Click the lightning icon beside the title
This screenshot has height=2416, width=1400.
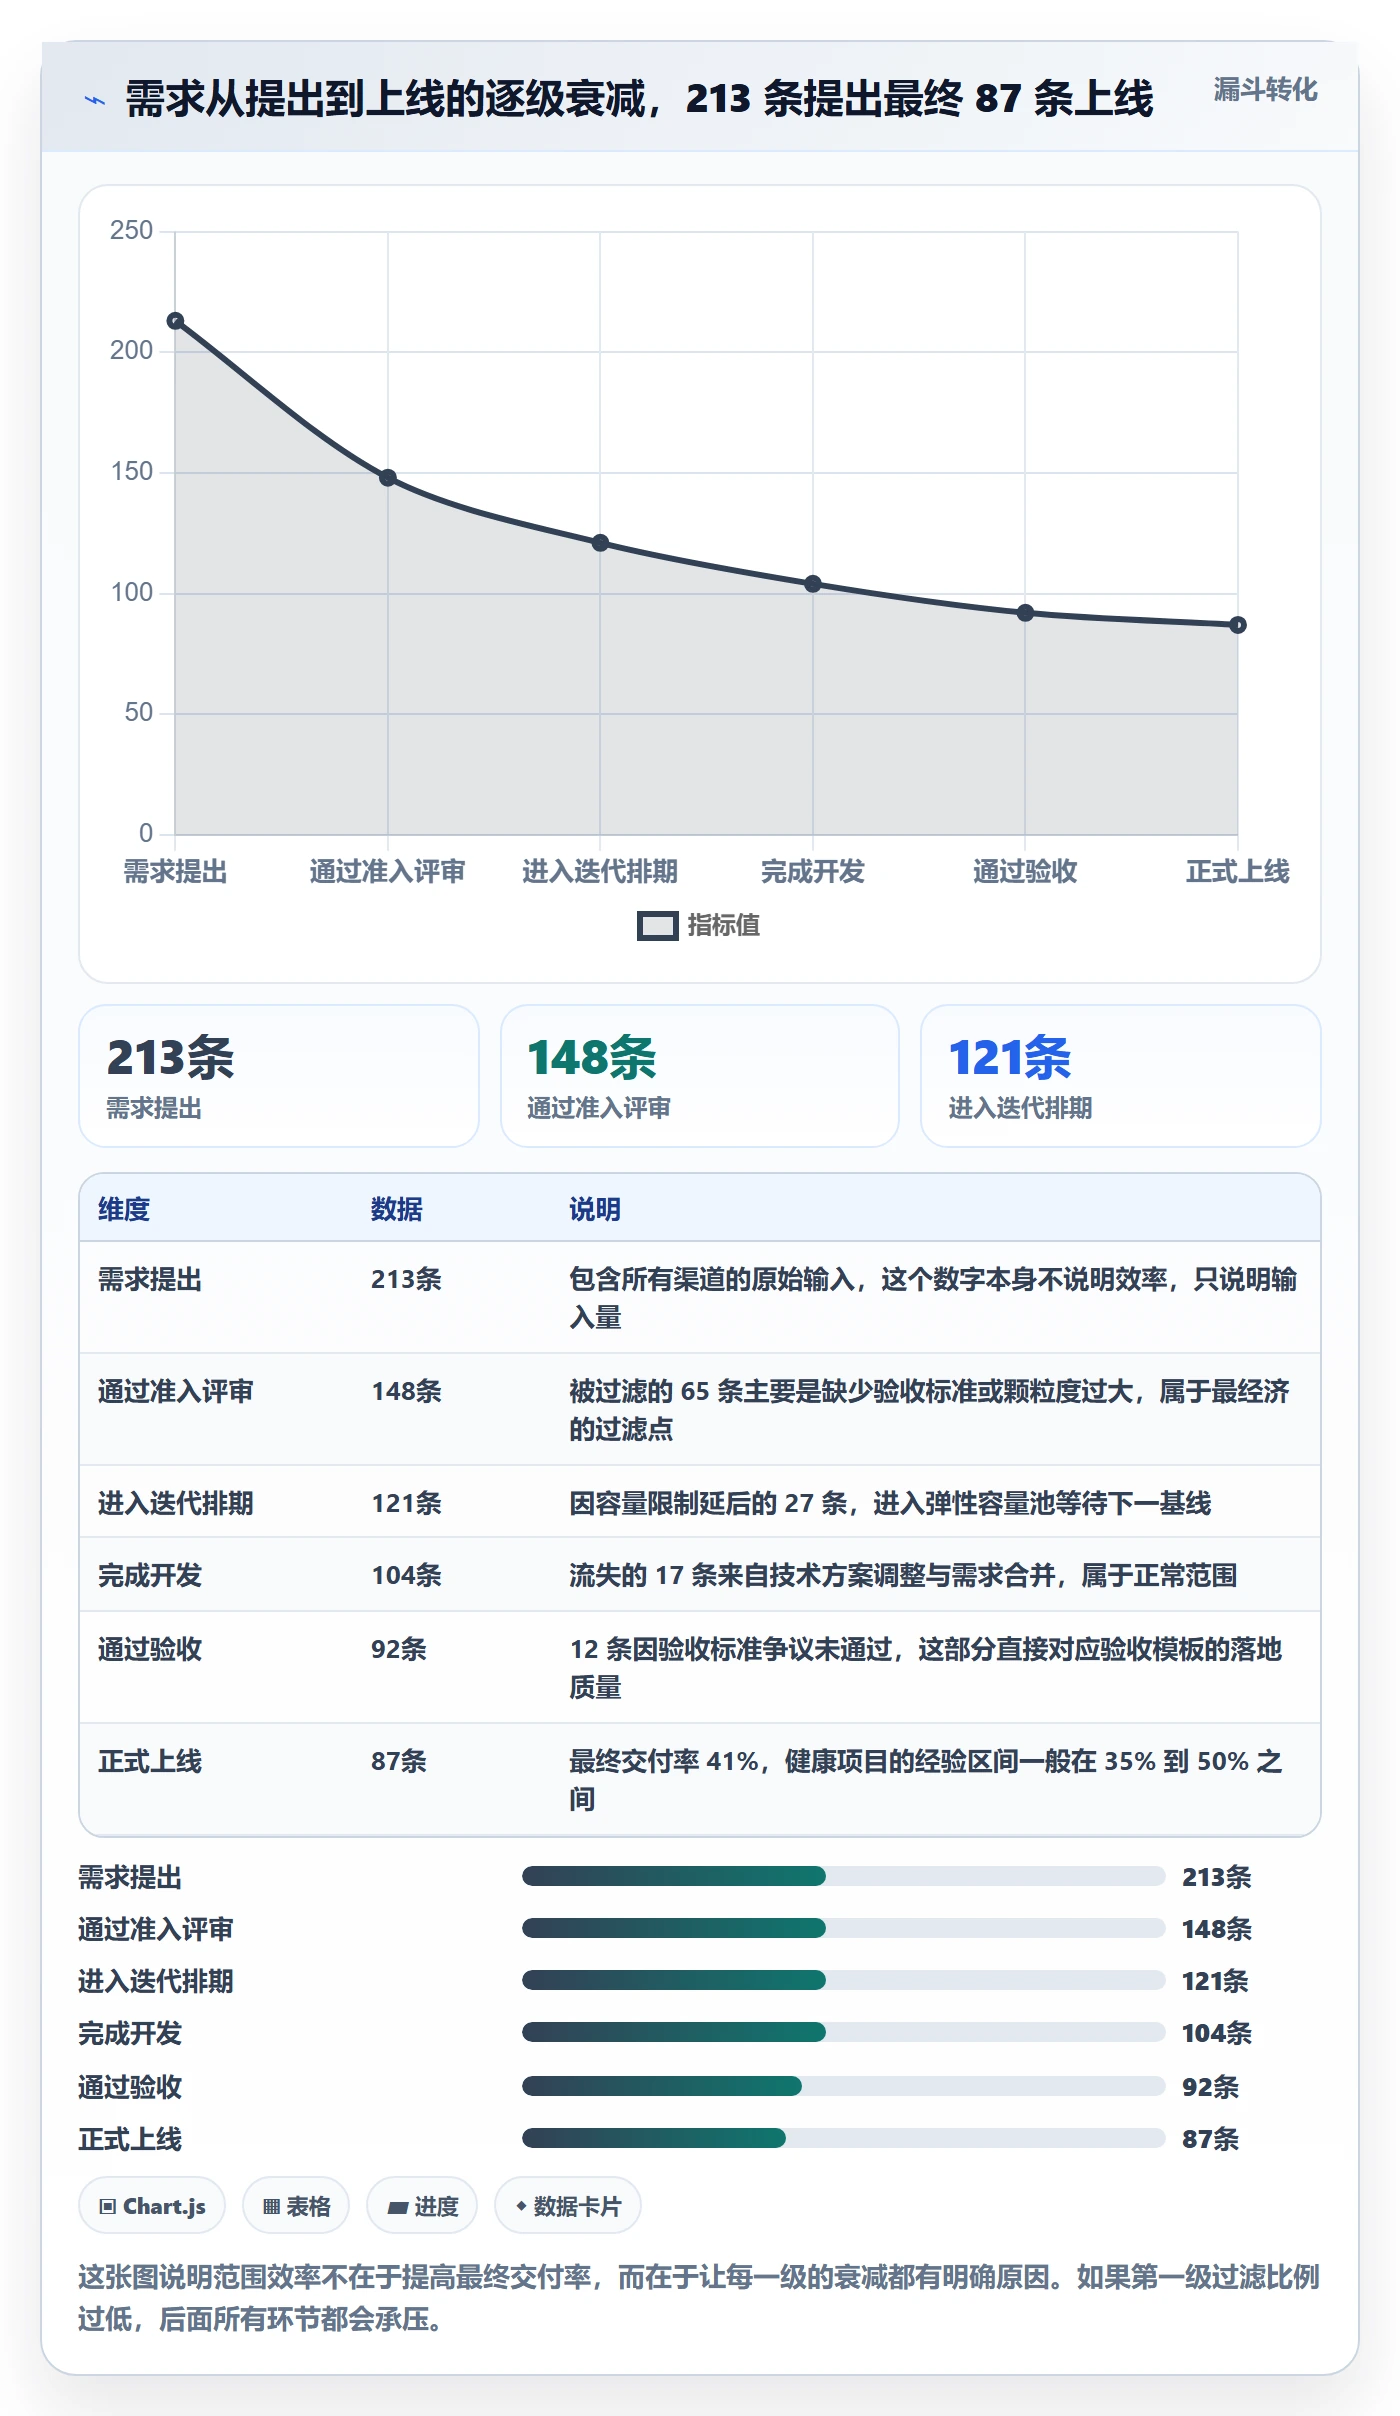pos(95,100)
